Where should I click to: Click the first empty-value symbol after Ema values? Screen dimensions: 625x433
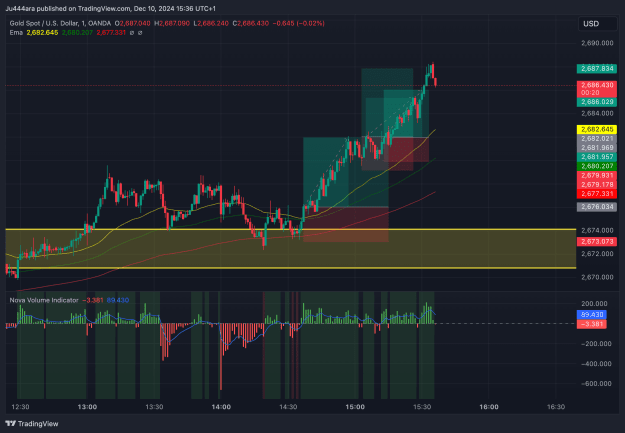point(132,33)
